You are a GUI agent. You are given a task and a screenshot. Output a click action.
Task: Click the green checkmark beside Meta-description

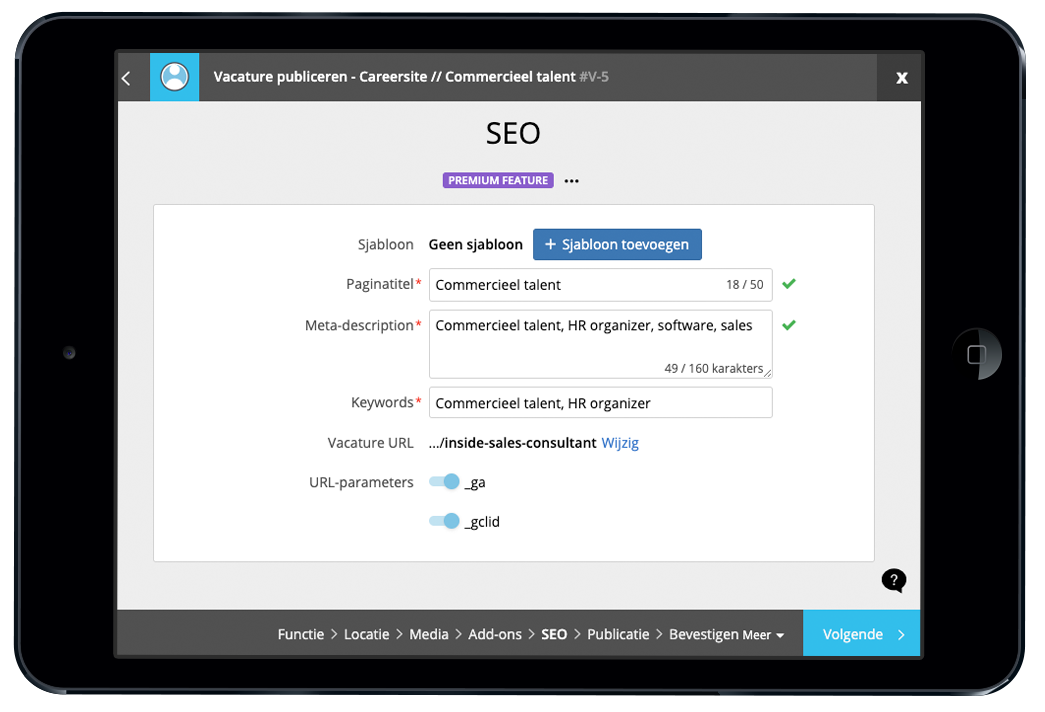point(789,325)
